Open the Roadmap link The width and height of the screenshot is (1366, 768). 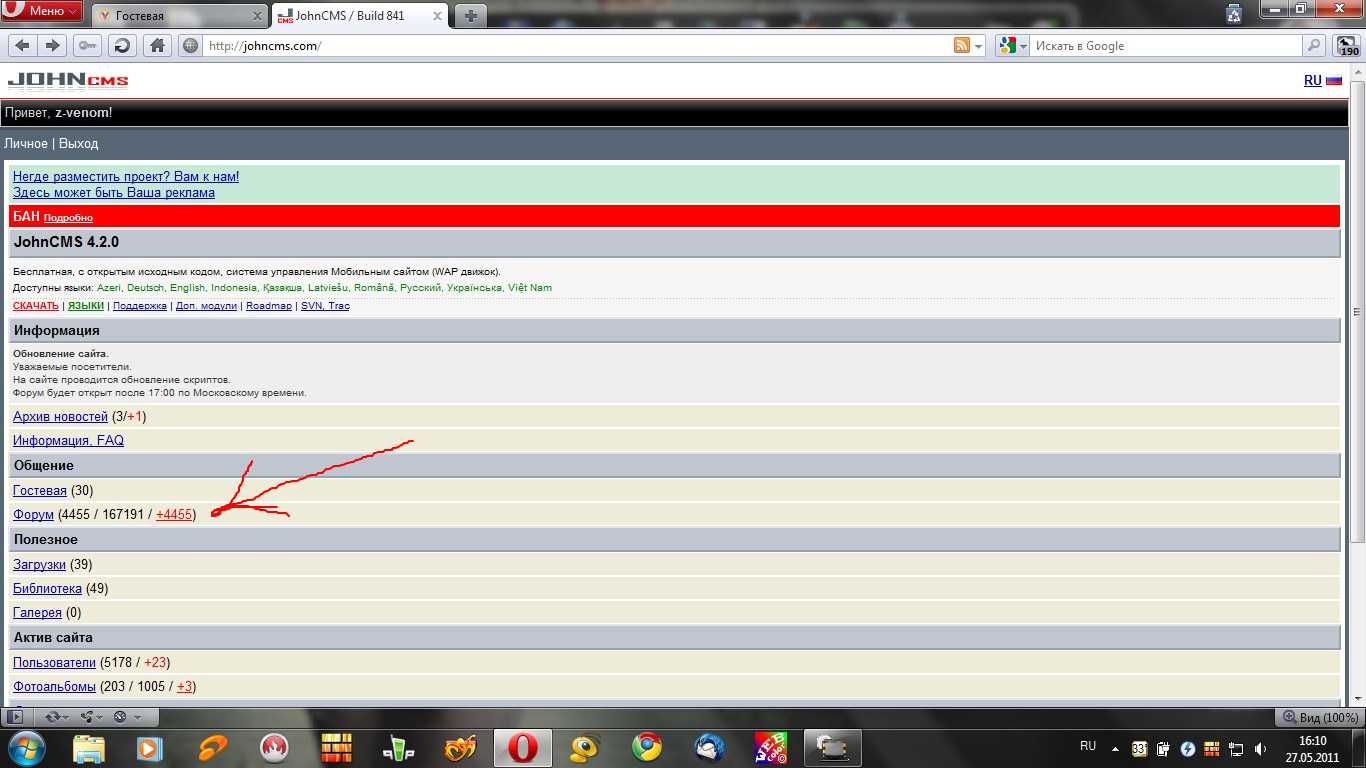click(x=269, y=306)
